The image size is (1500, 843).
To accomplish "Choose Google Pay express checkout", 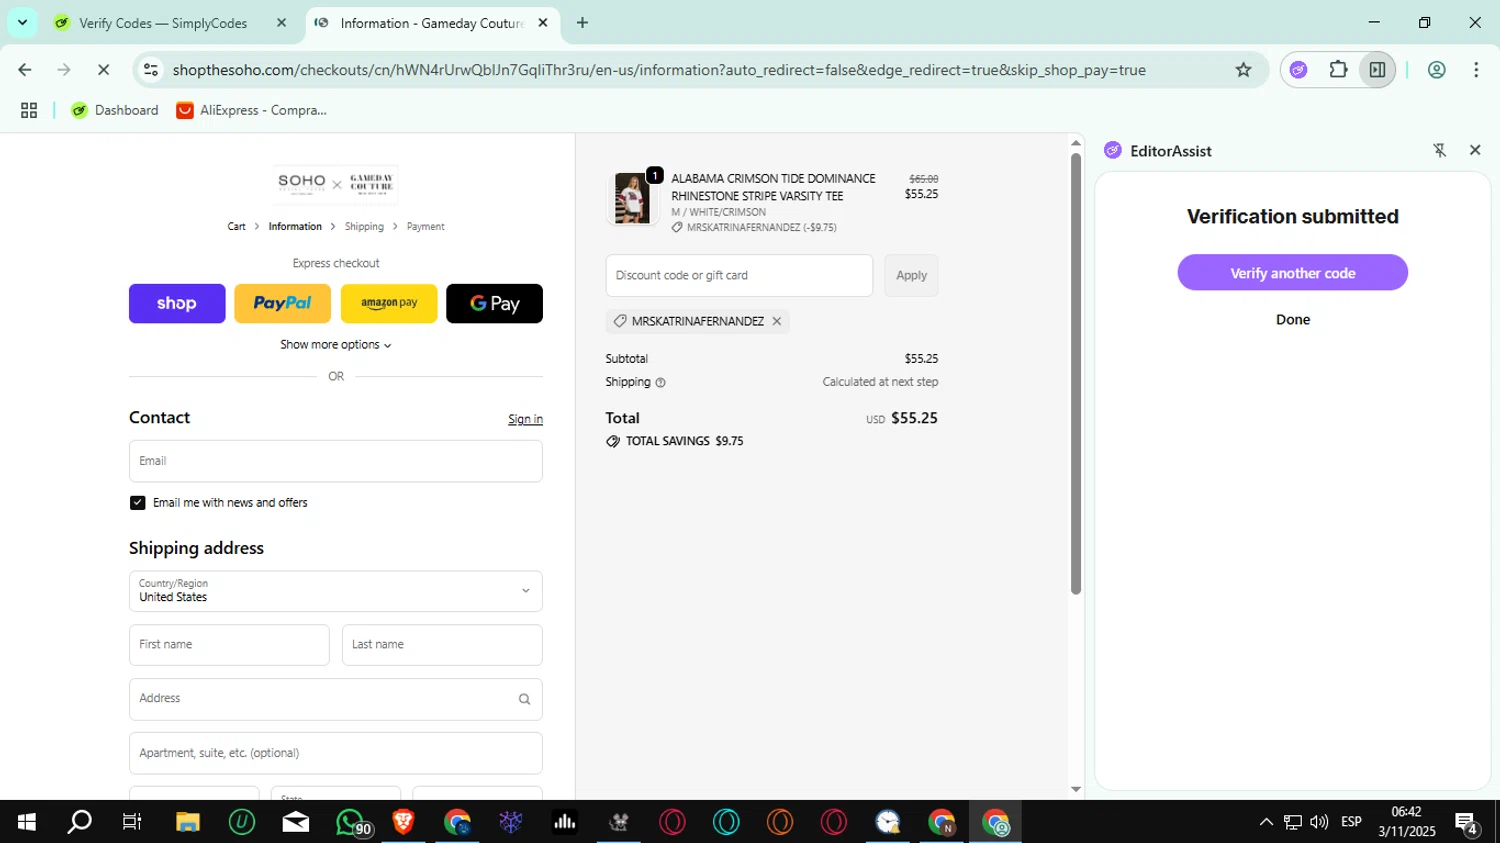I will pos(494,303).
